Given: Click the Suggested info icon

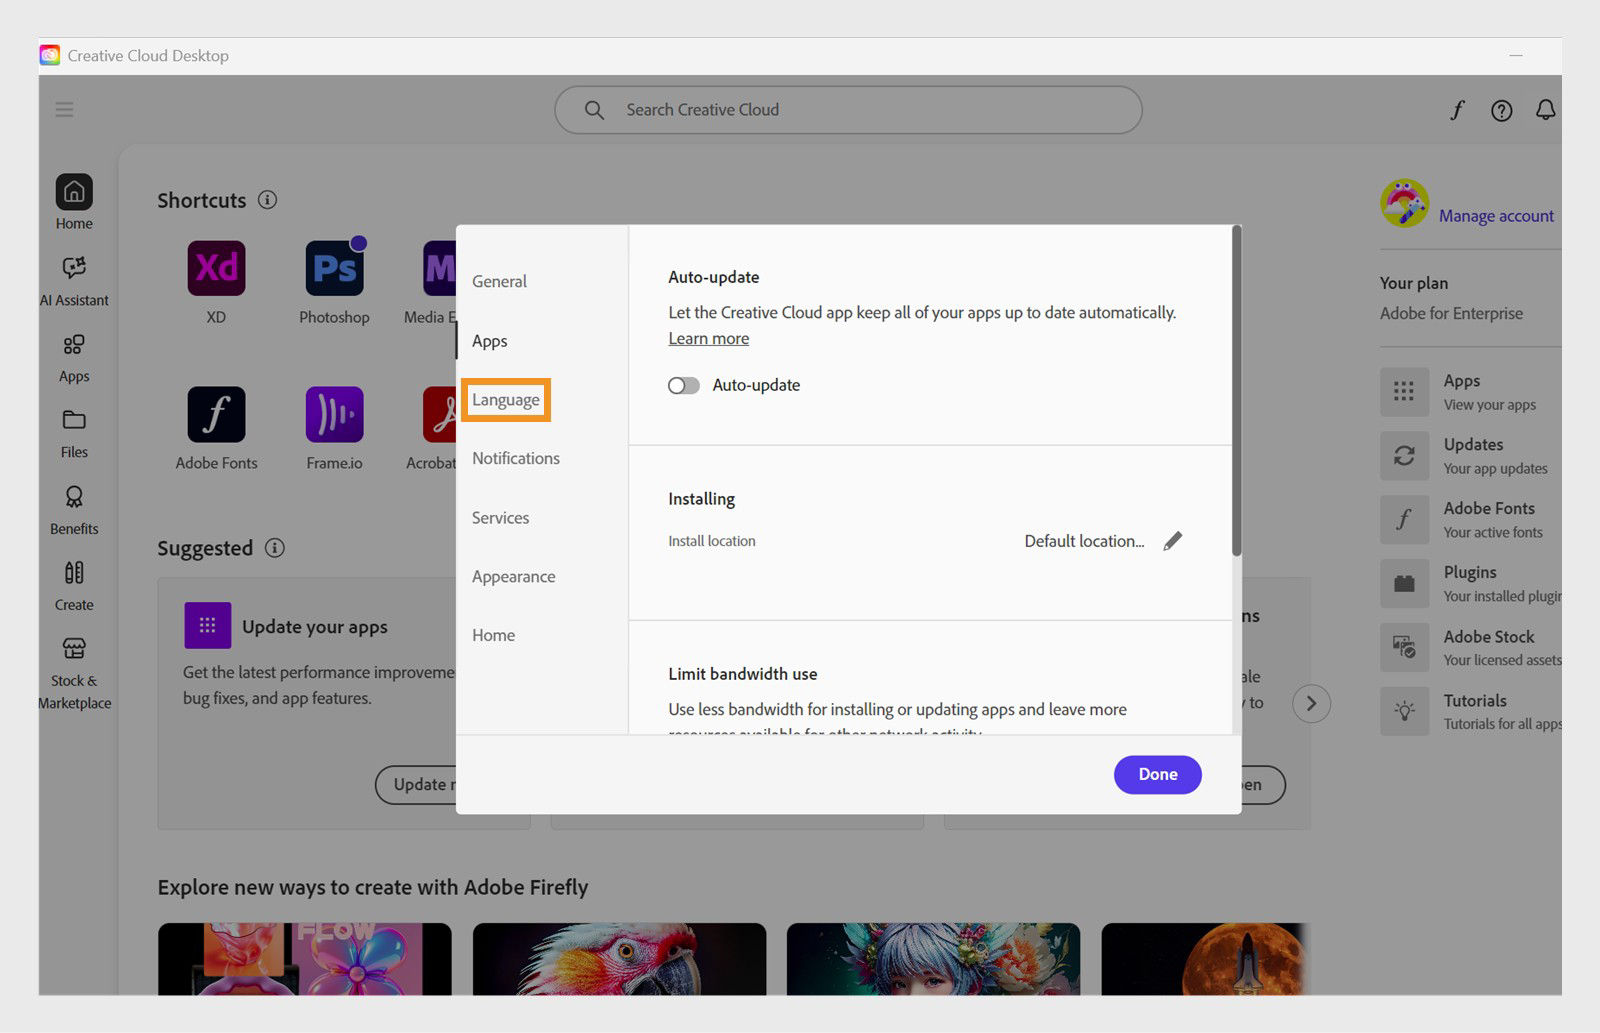Looking at the screenshot, I should tap(274, 547).
